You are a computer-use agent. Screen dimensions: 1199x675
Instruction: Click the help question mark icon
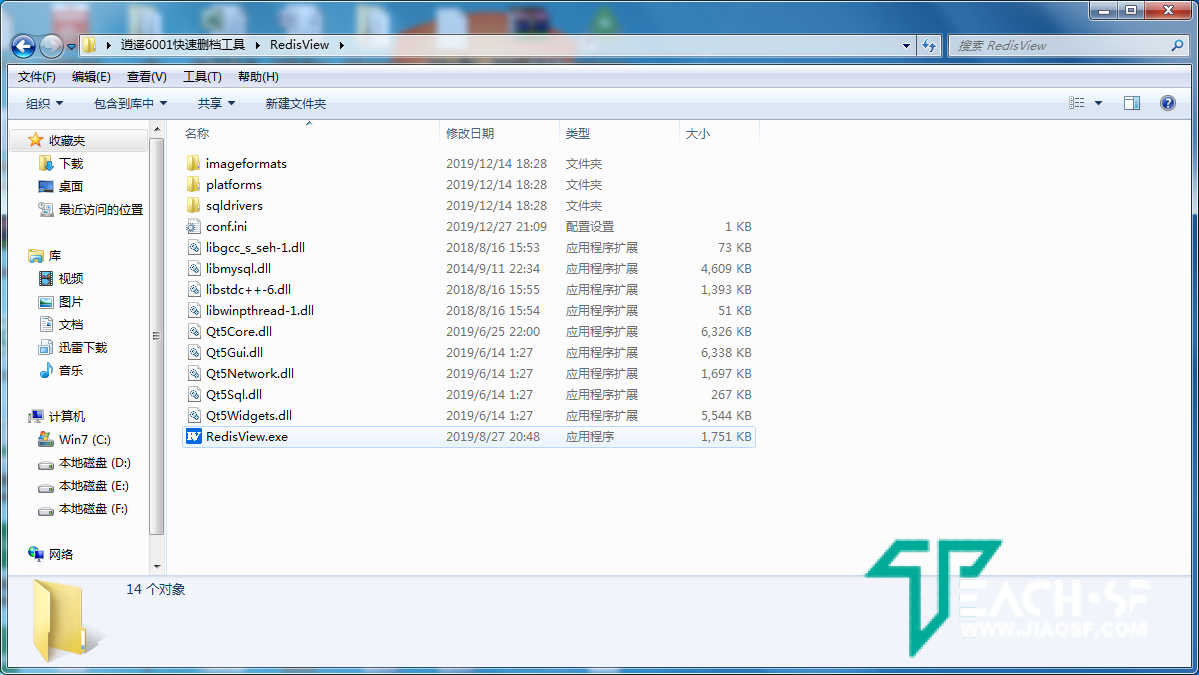[x=1168, y=102]
